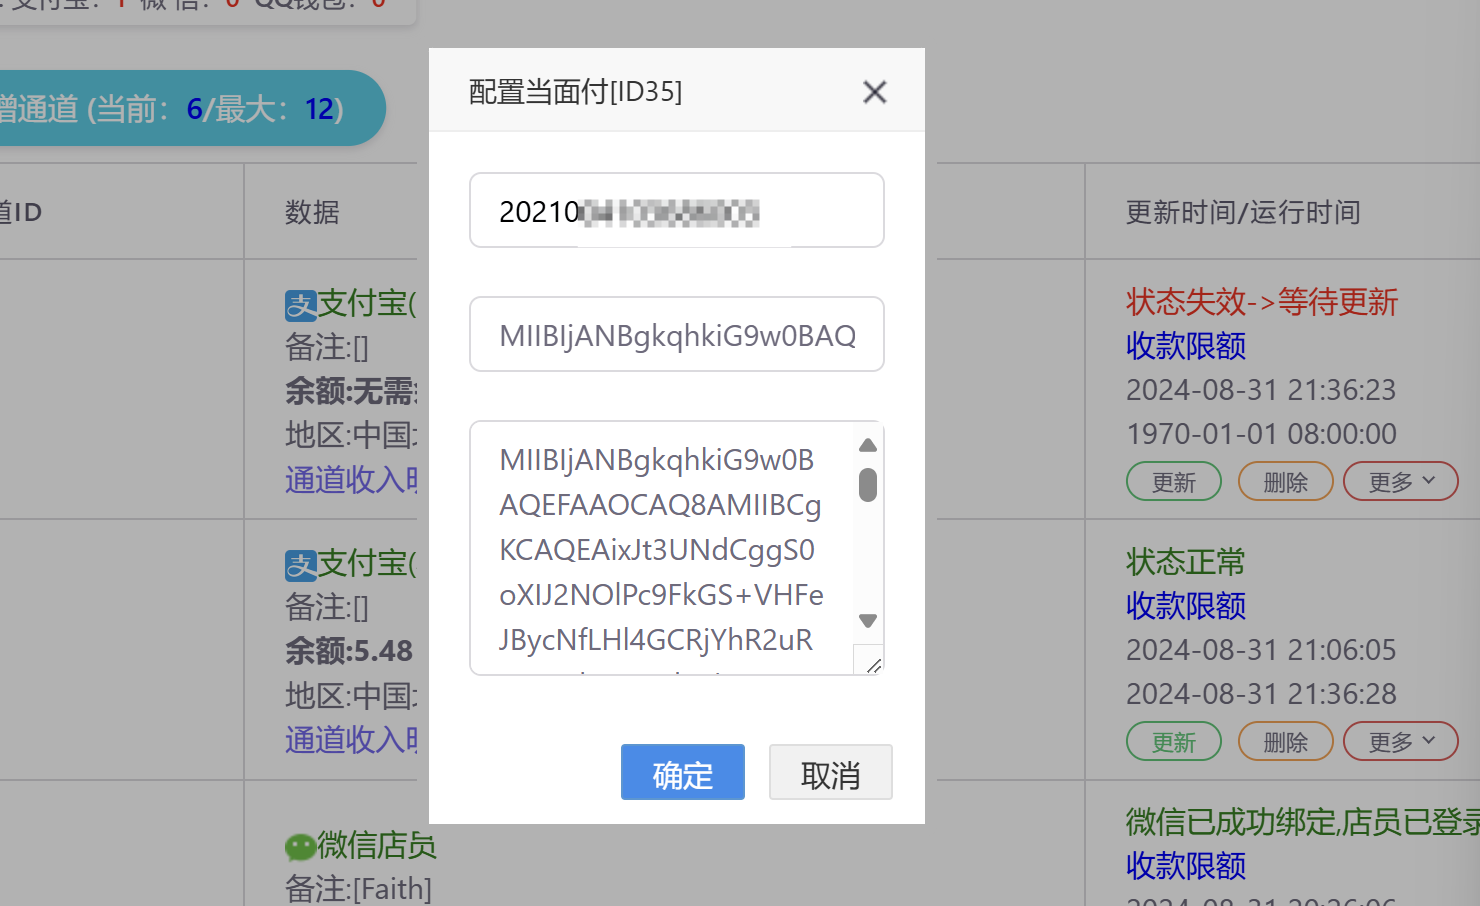This screenshot has height=906, width=1480.
Task: Click timestamp 2024-08-31 21:36:23
Action: pos(1261,390)
